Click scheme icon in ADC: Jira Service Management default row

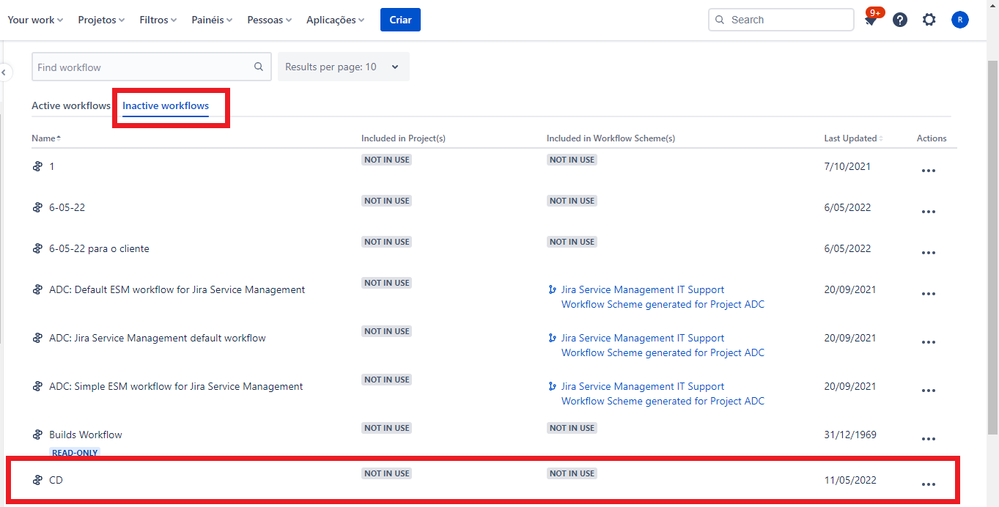click(552, 338)
